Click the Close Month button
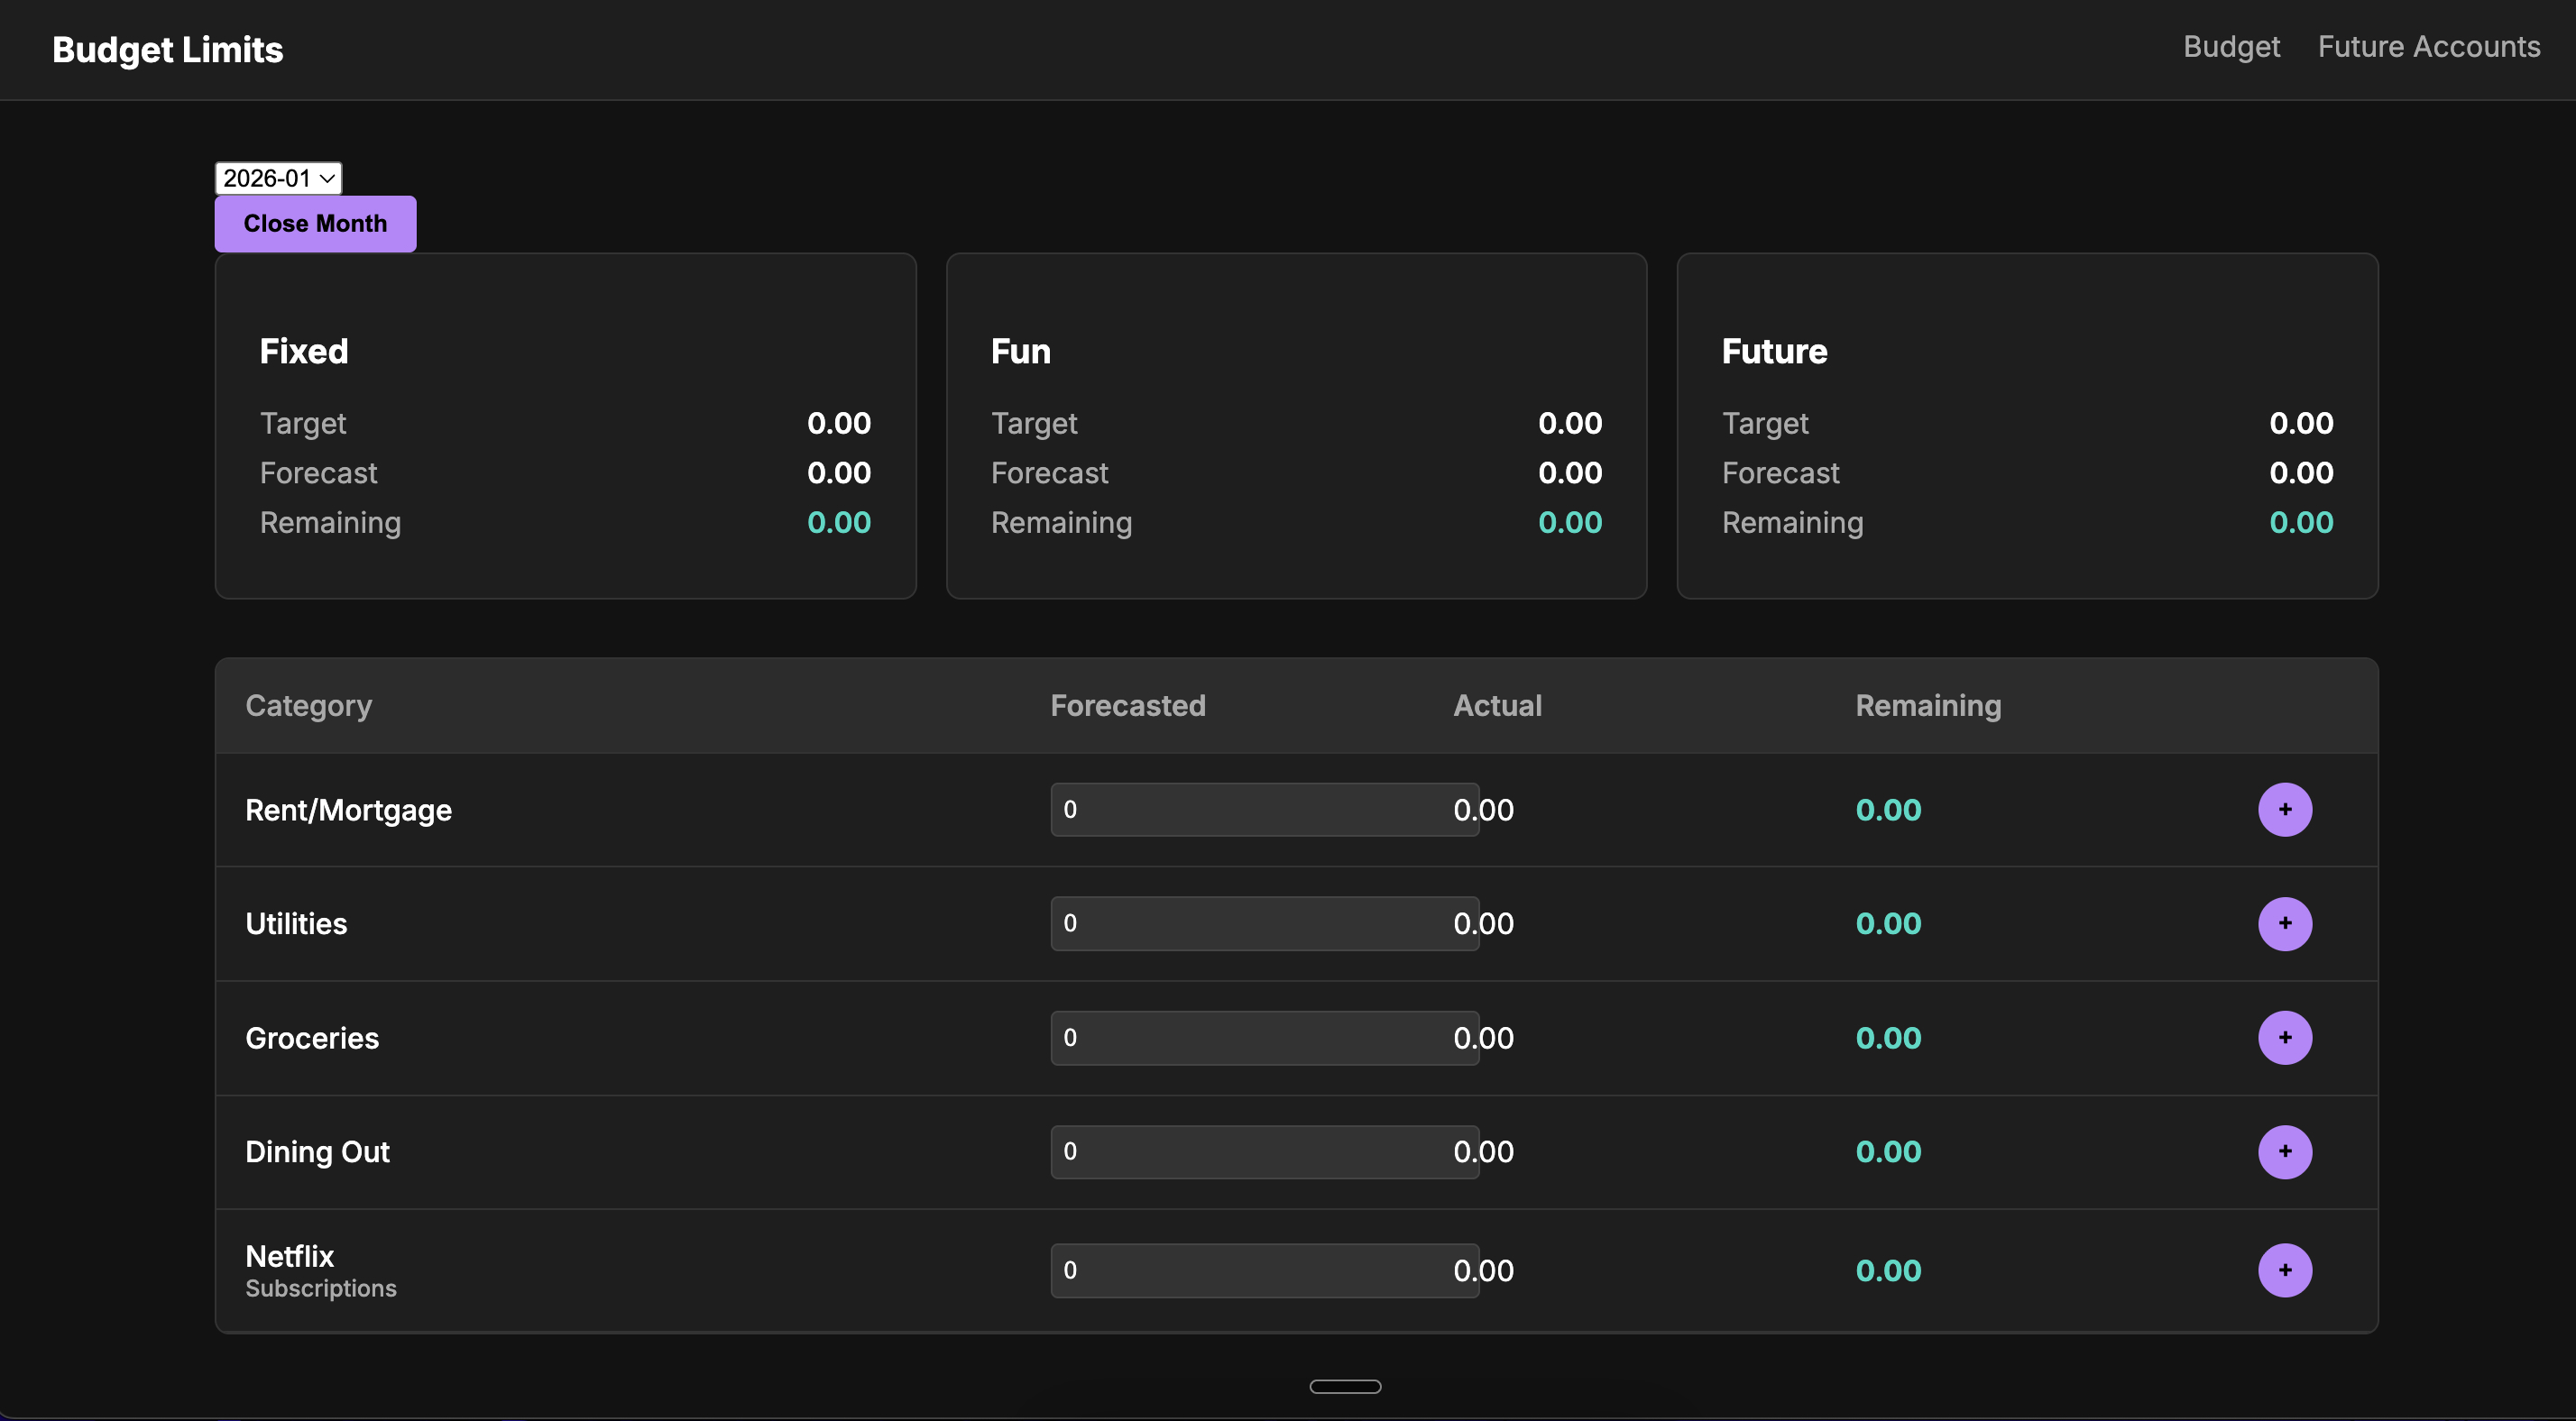 pos(315,223)
